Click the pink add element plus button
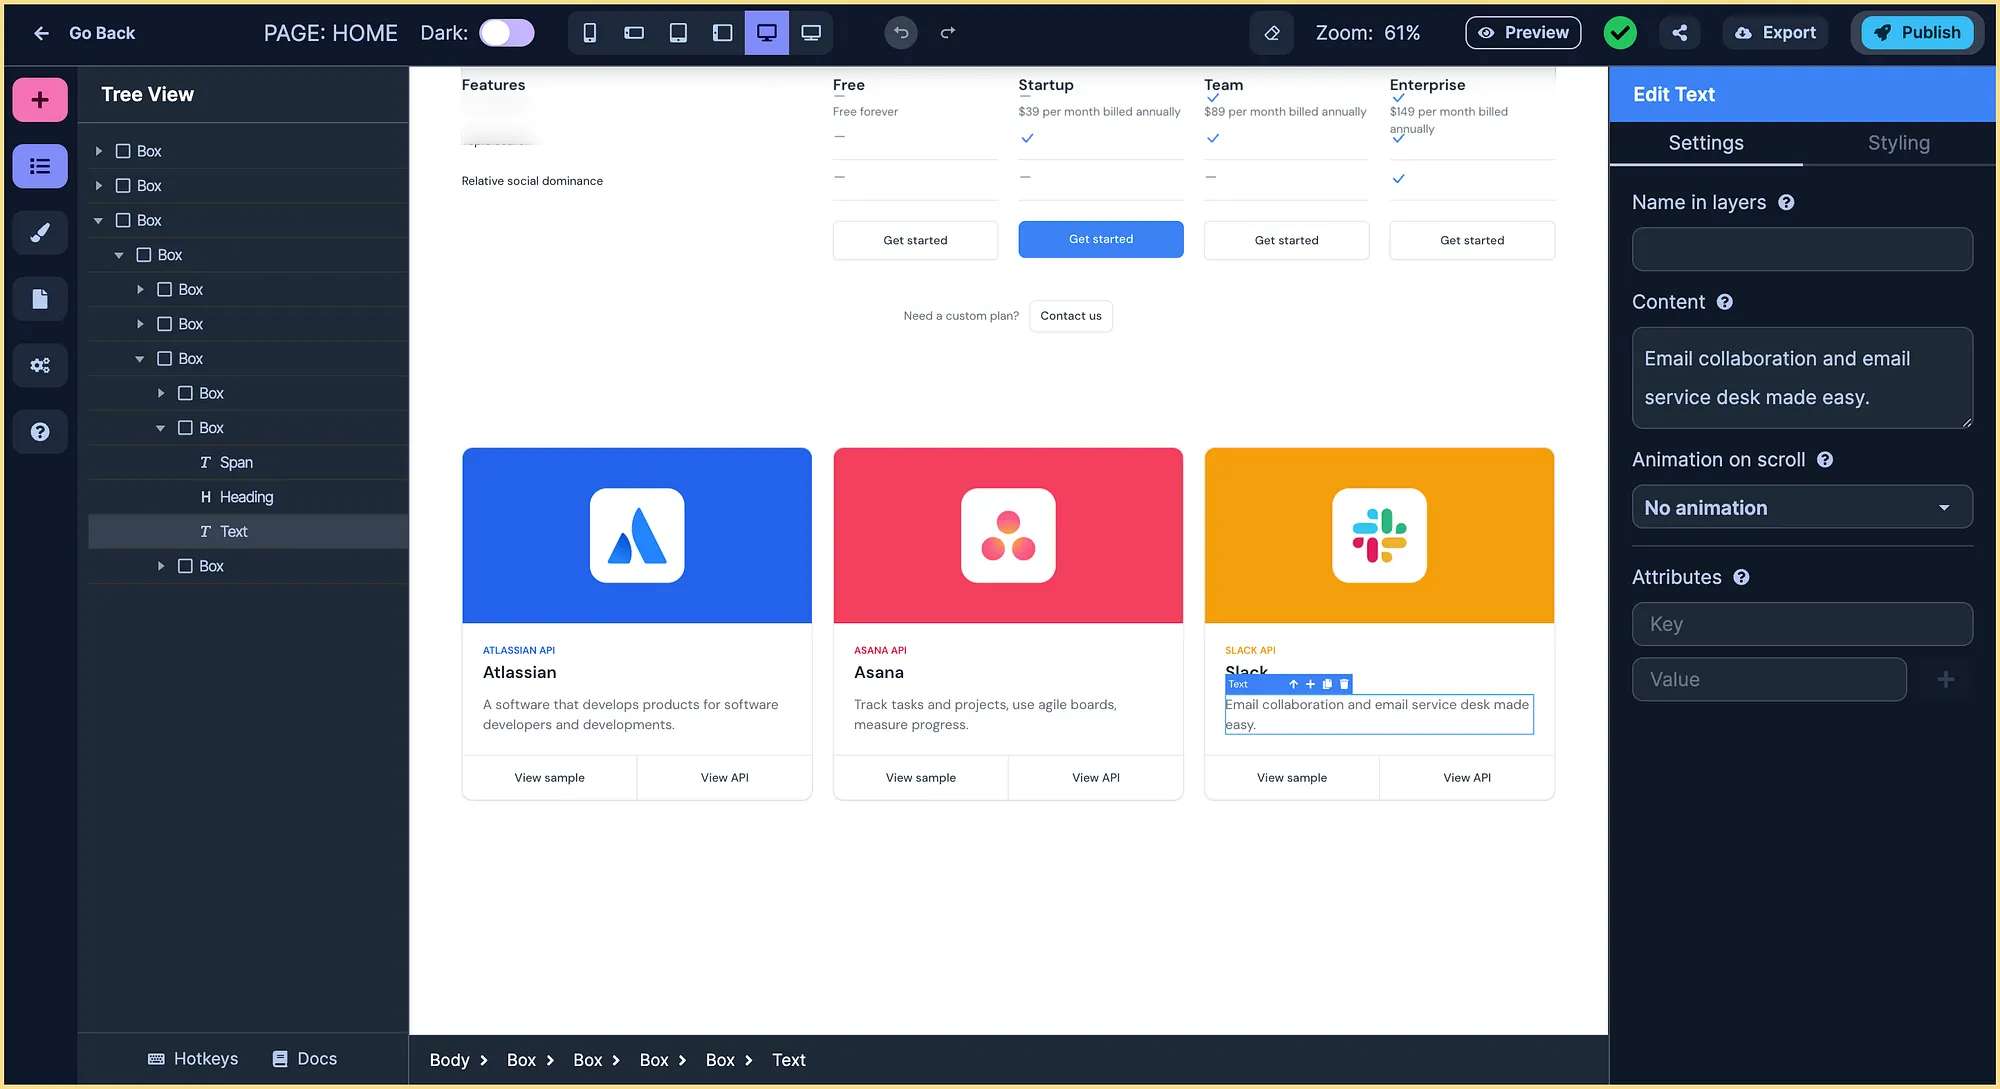 click(x=40, y=100)
